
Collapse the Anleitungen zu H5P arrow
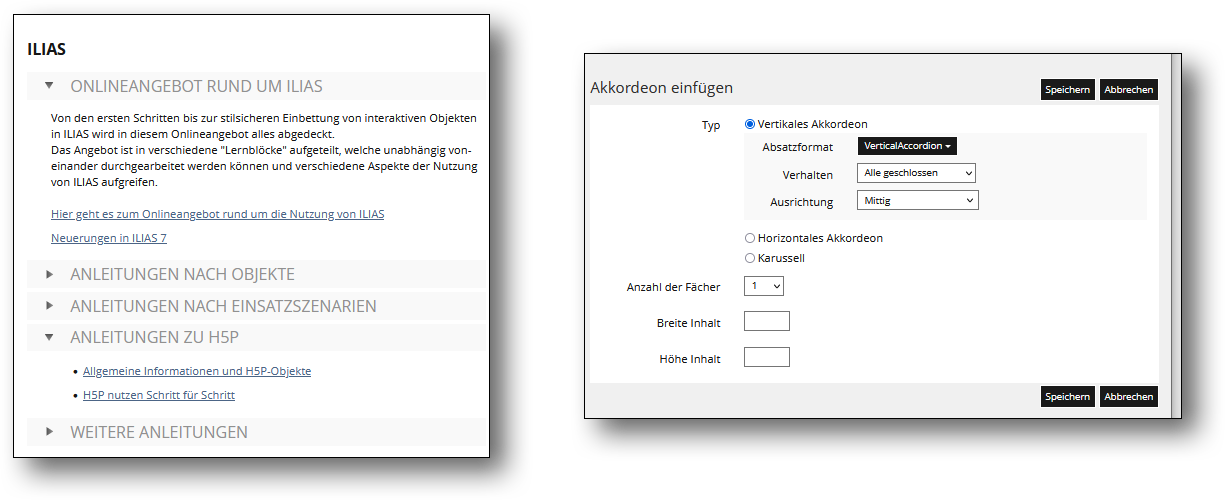pos(49,338)
